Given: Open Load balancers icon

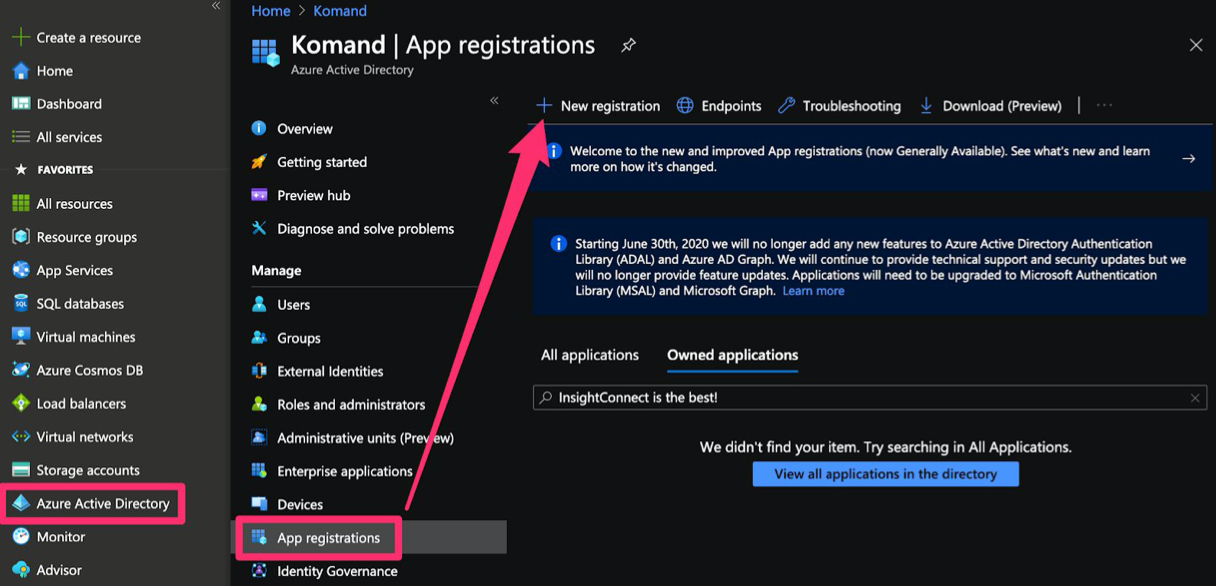Looking at the screenshot, I should point(20,404).
